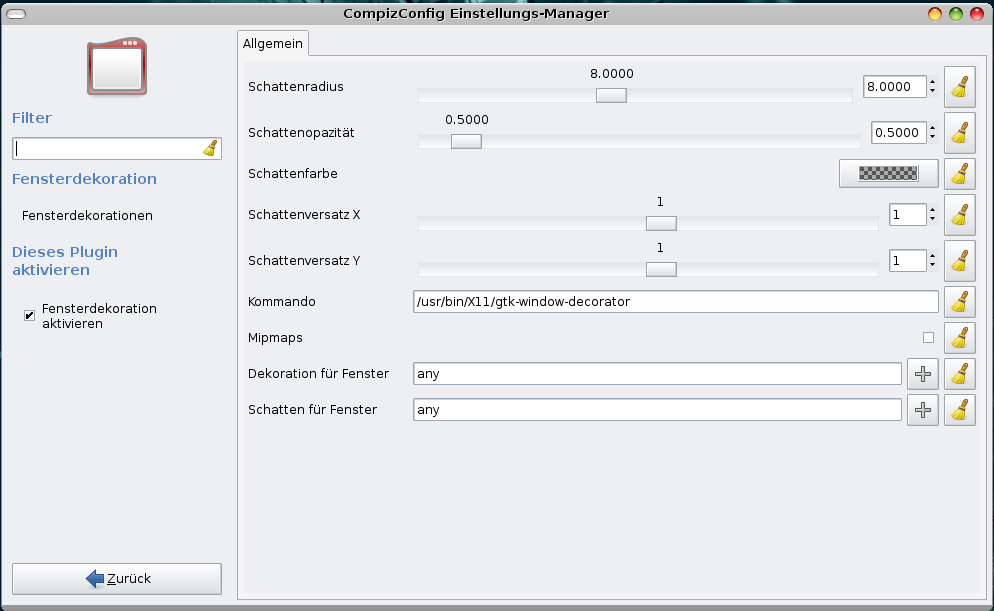Click the Dieses Plugin aktivieren heading
This screenshot has width=994, height=611.
point(65,260)
